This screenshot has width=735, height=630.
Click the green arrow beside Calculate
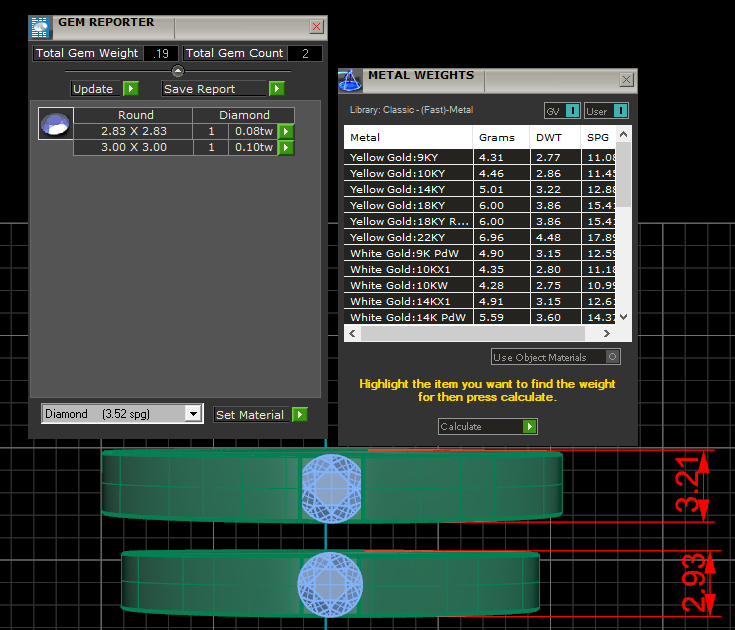(x=530, y=427)
